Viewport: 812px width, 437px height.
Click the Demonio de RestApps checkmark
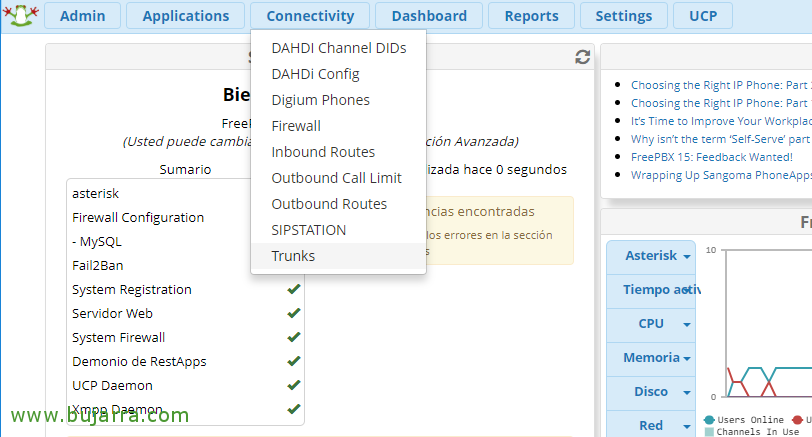294,361
